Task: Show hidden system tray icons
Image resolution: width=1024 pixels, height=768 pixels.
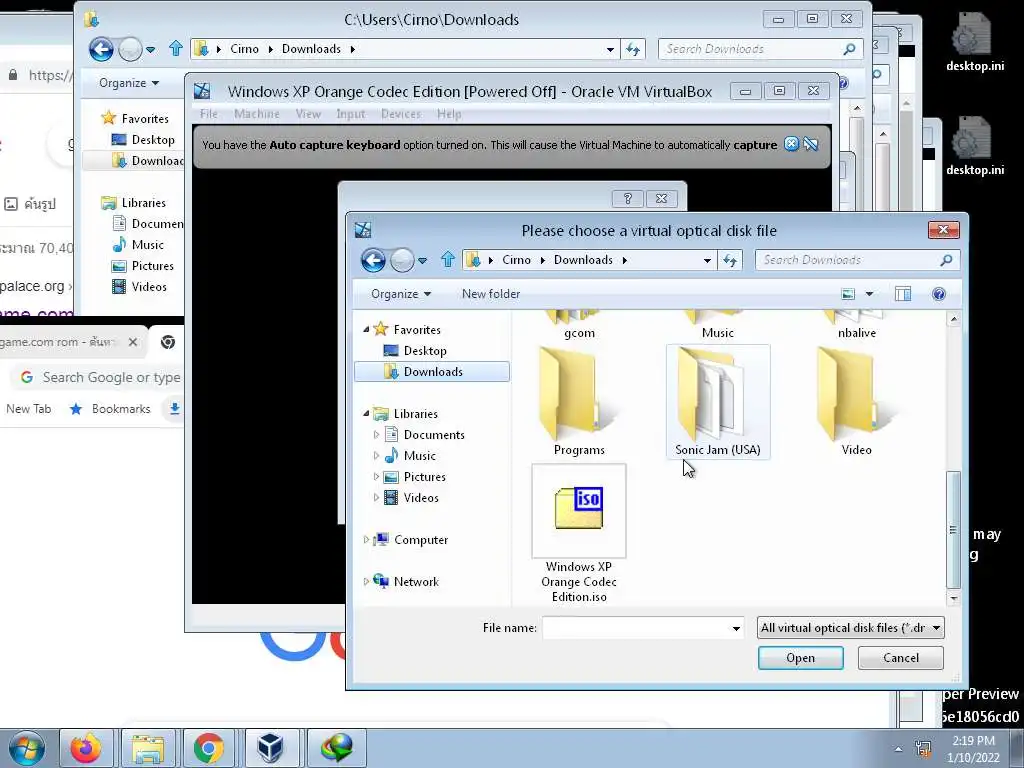Action: coord(898,749)
